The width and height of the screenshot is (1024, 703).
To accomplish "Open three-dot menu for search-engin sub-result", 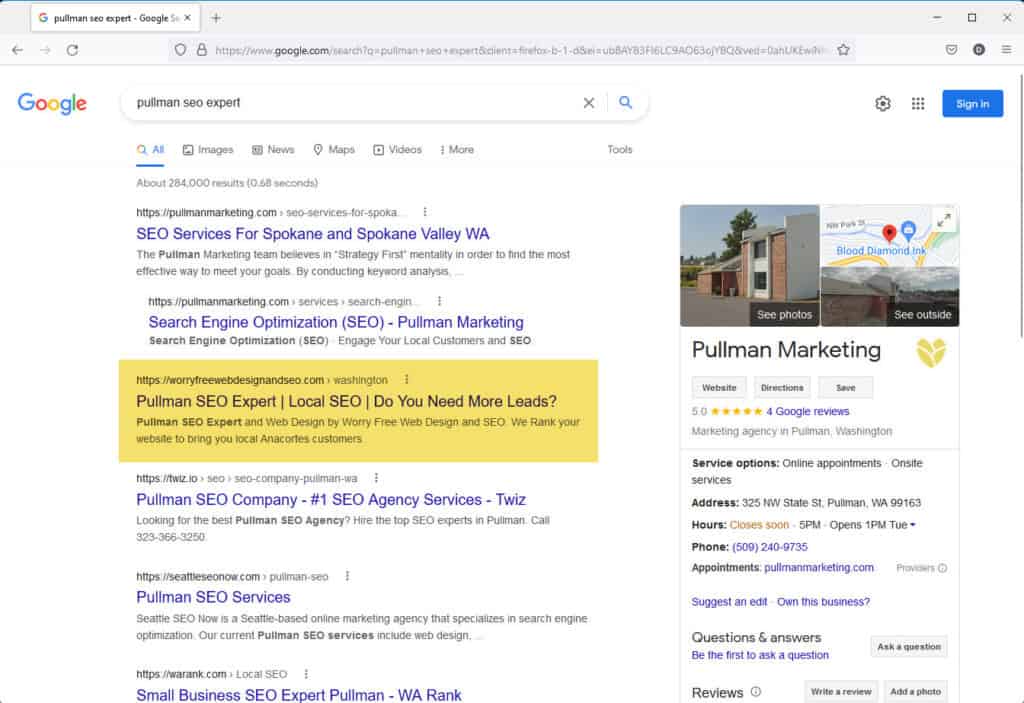I will pos(440,301).
